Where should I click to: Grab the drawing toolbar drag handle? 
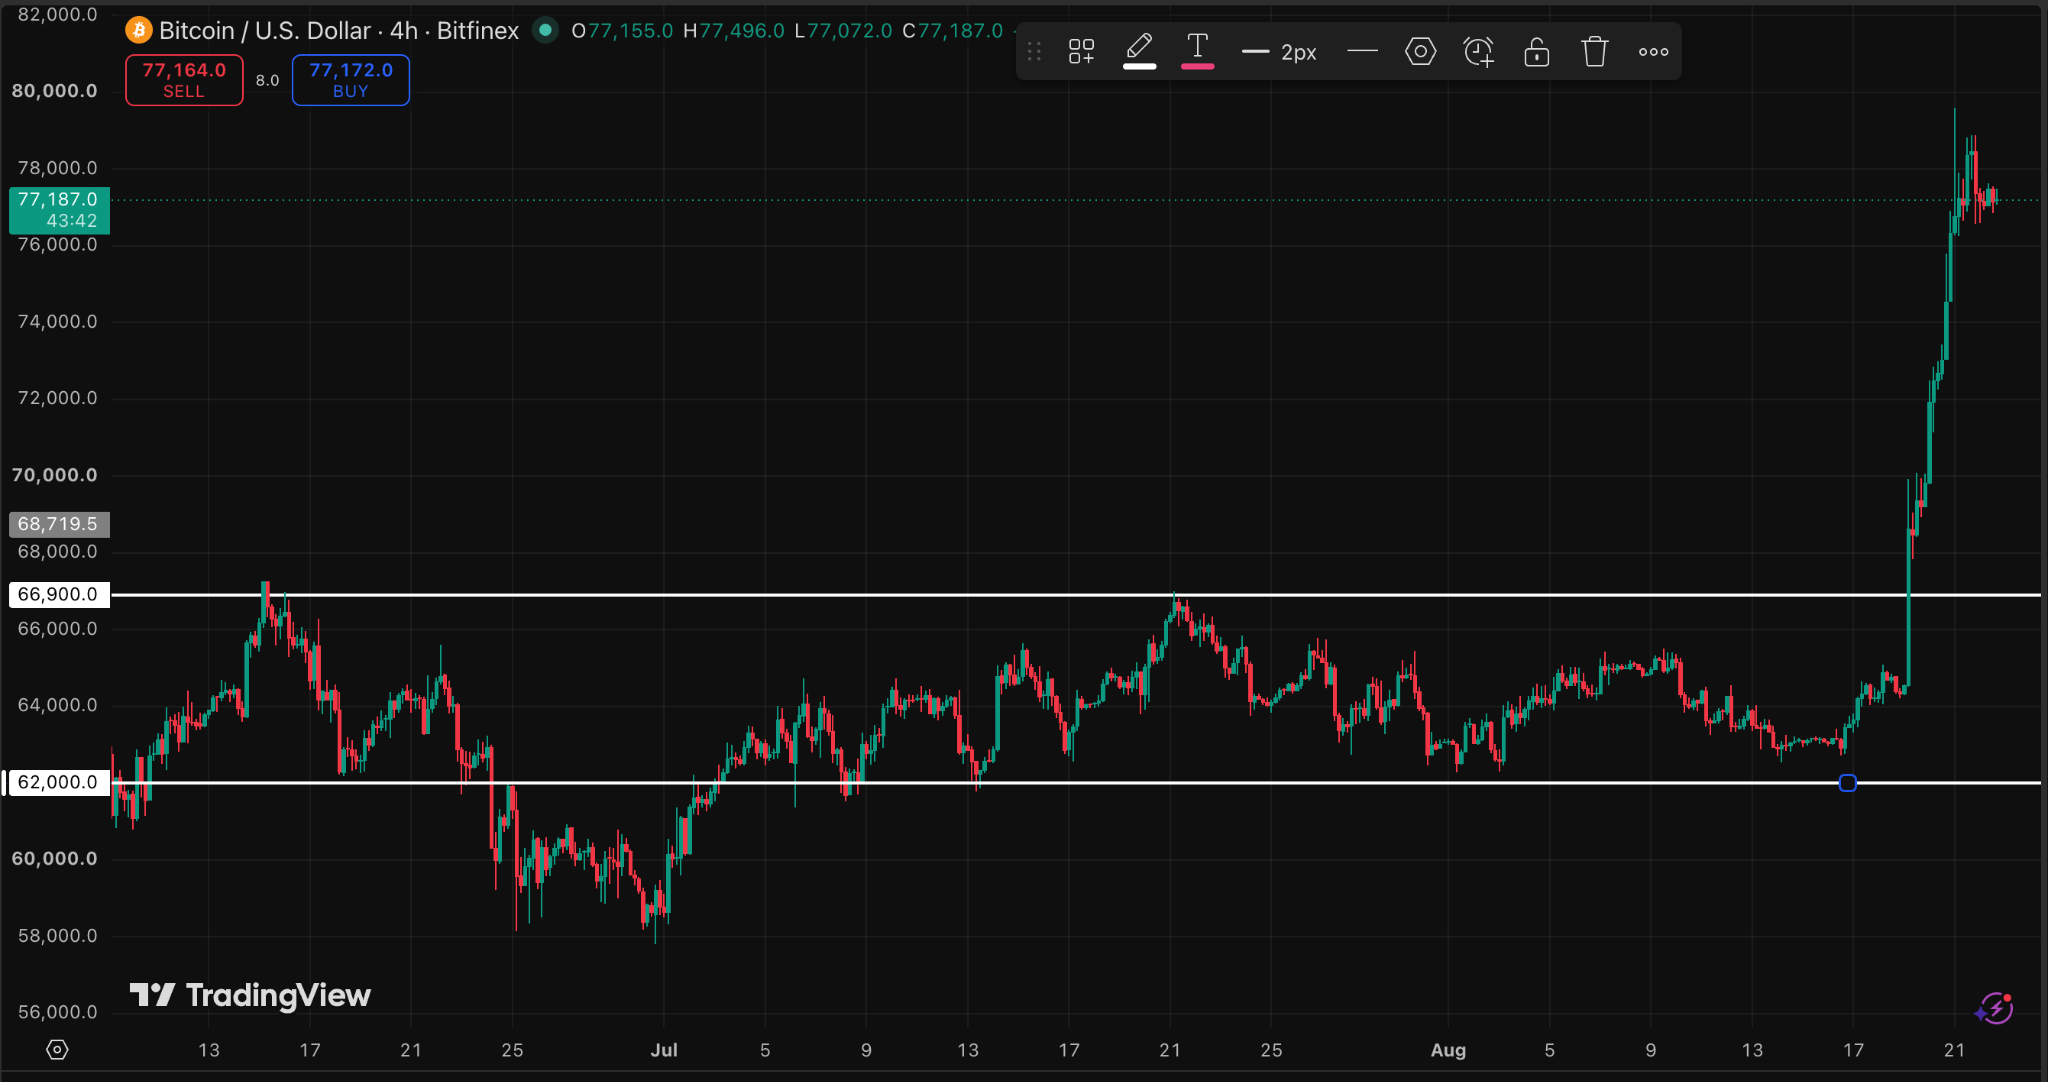click(1034, 51)
